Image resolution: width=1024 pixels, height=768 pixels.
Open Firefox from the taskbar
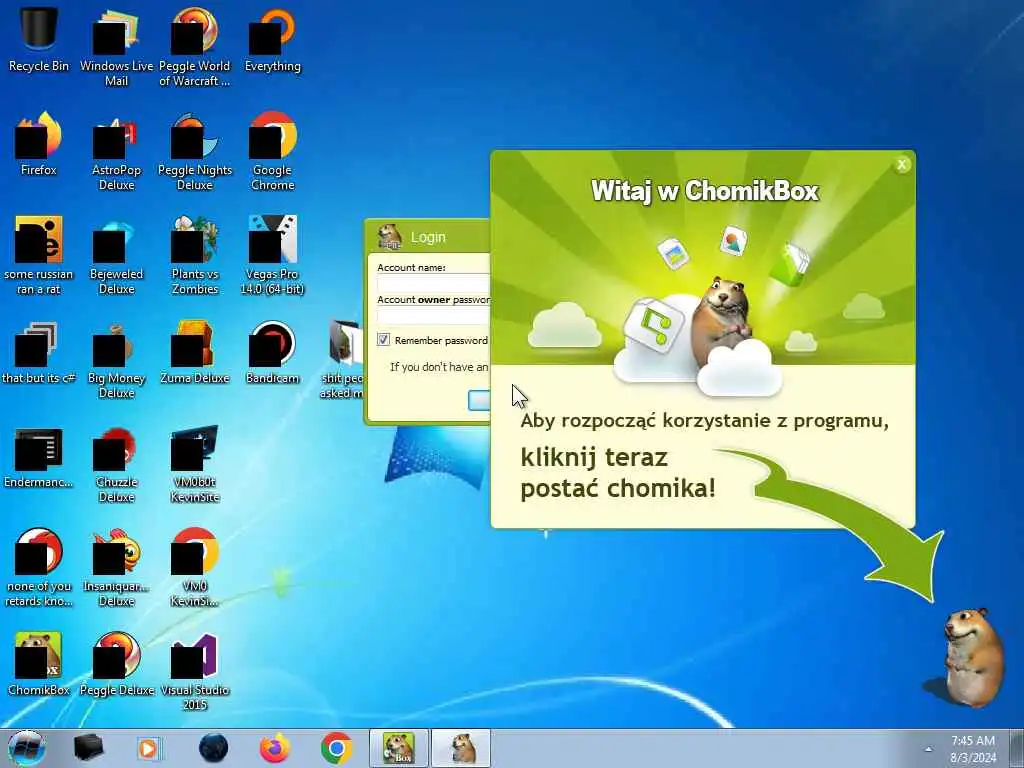[x=275, y=748]
